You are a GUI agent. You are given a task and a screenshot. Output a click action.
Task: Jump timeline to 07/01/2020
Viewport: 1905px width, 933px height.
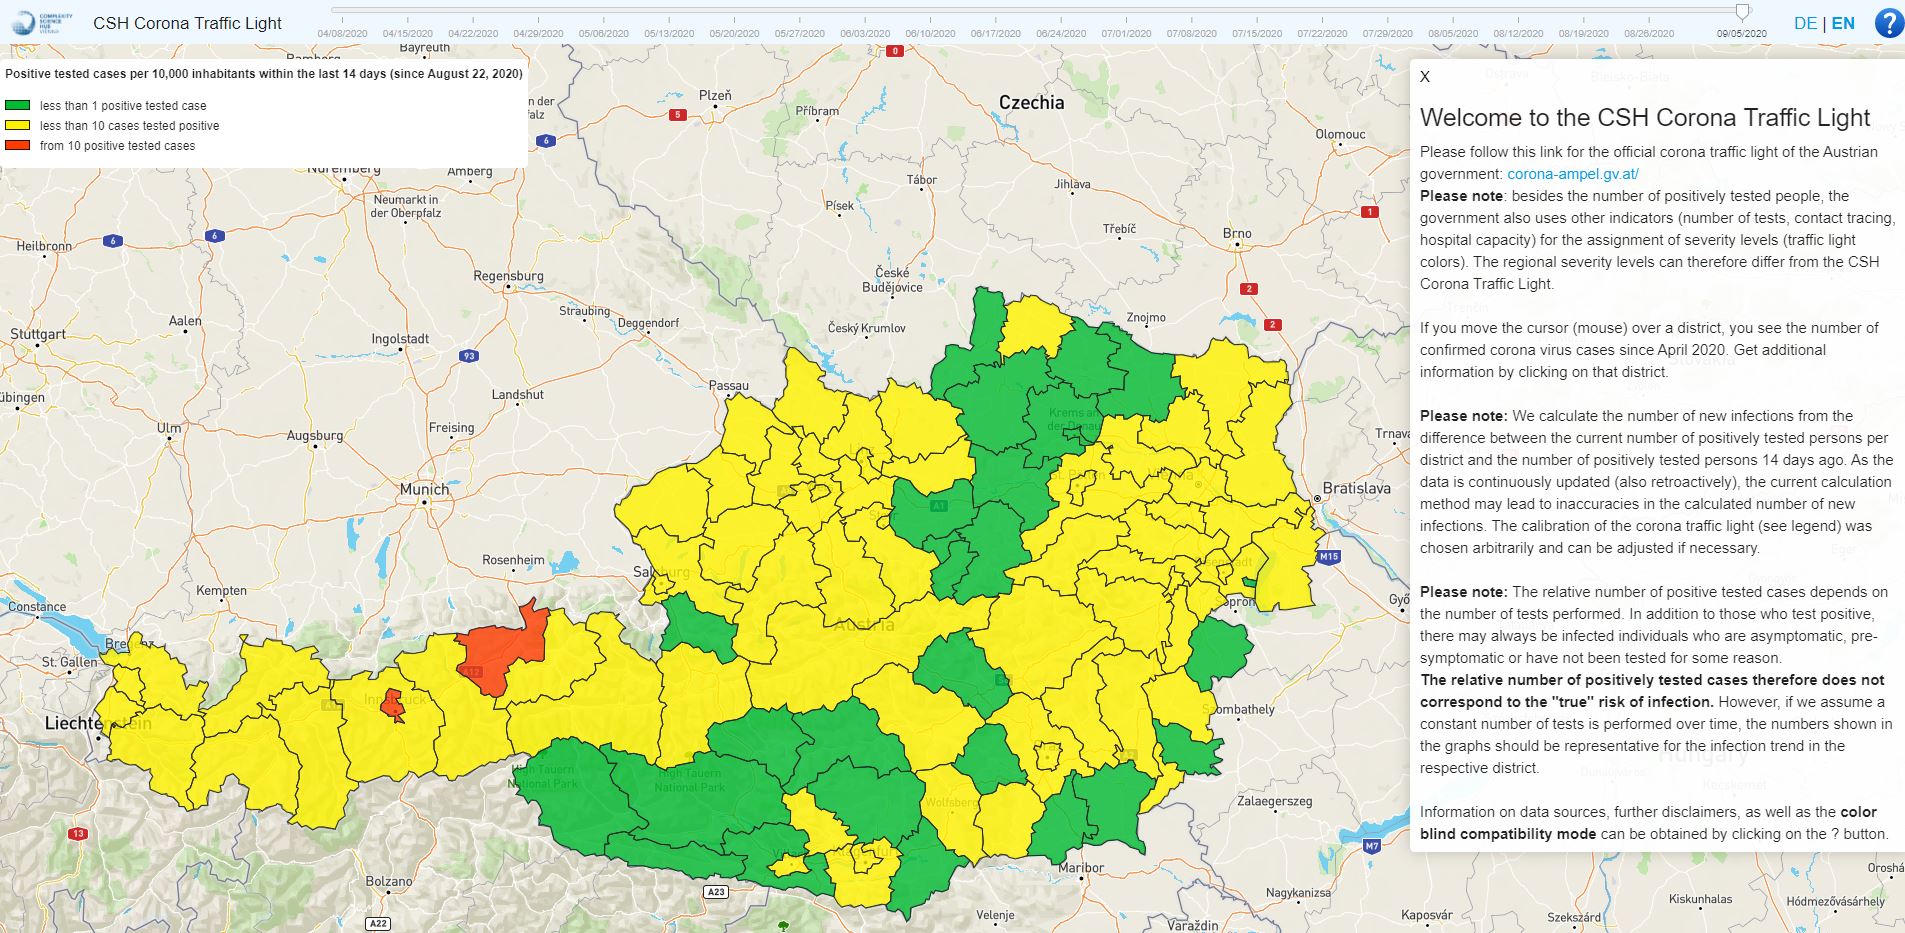pyautogui.click(x=1126, y=33)
